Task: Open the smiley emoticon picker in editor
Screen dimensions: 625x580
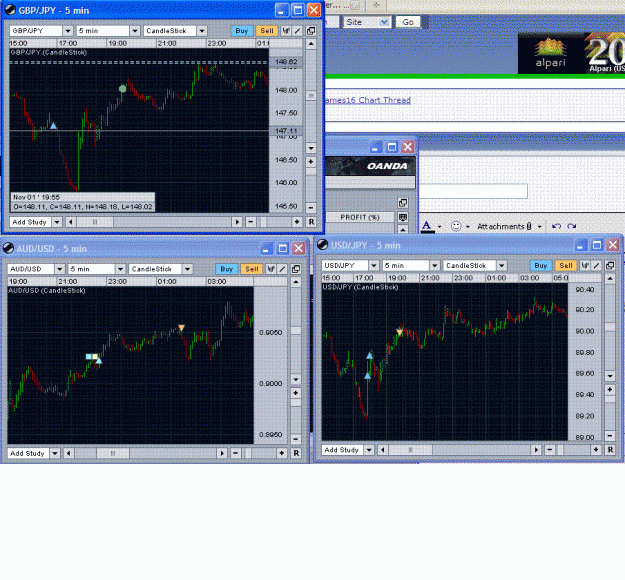Action: pos(456,226)
